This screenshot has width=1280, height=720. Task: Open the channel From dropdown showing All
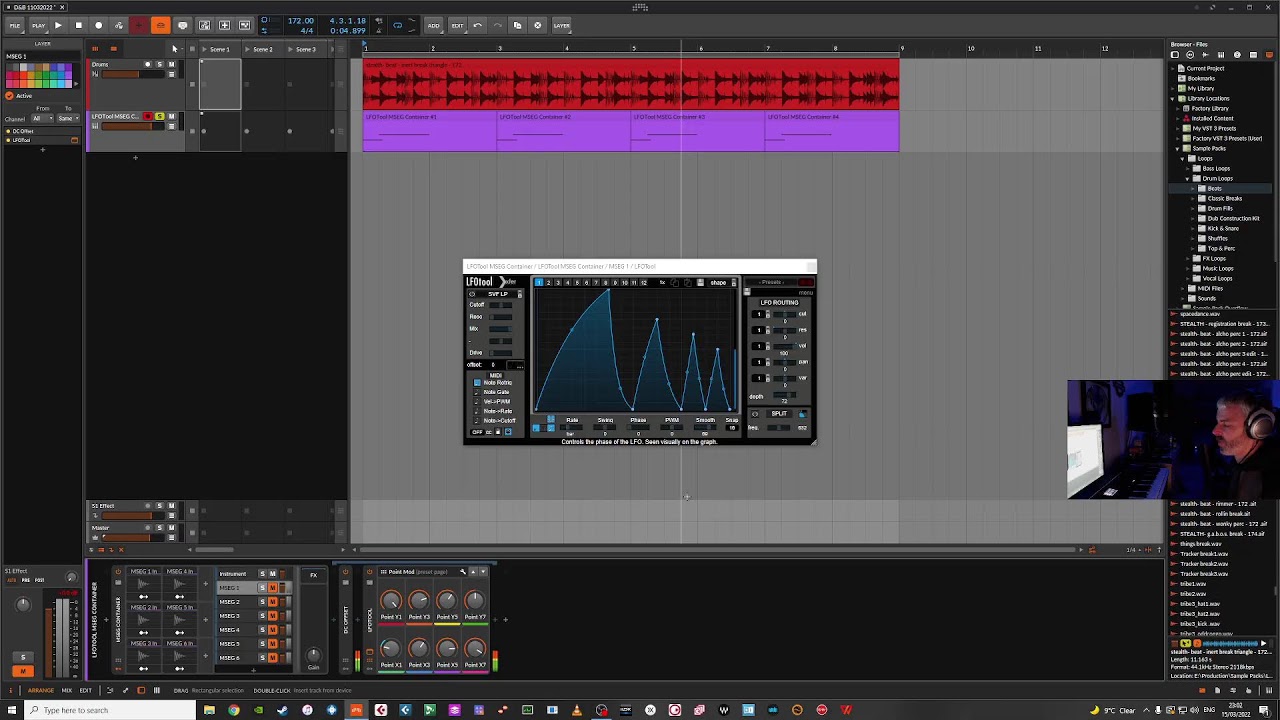pos(42,118)
